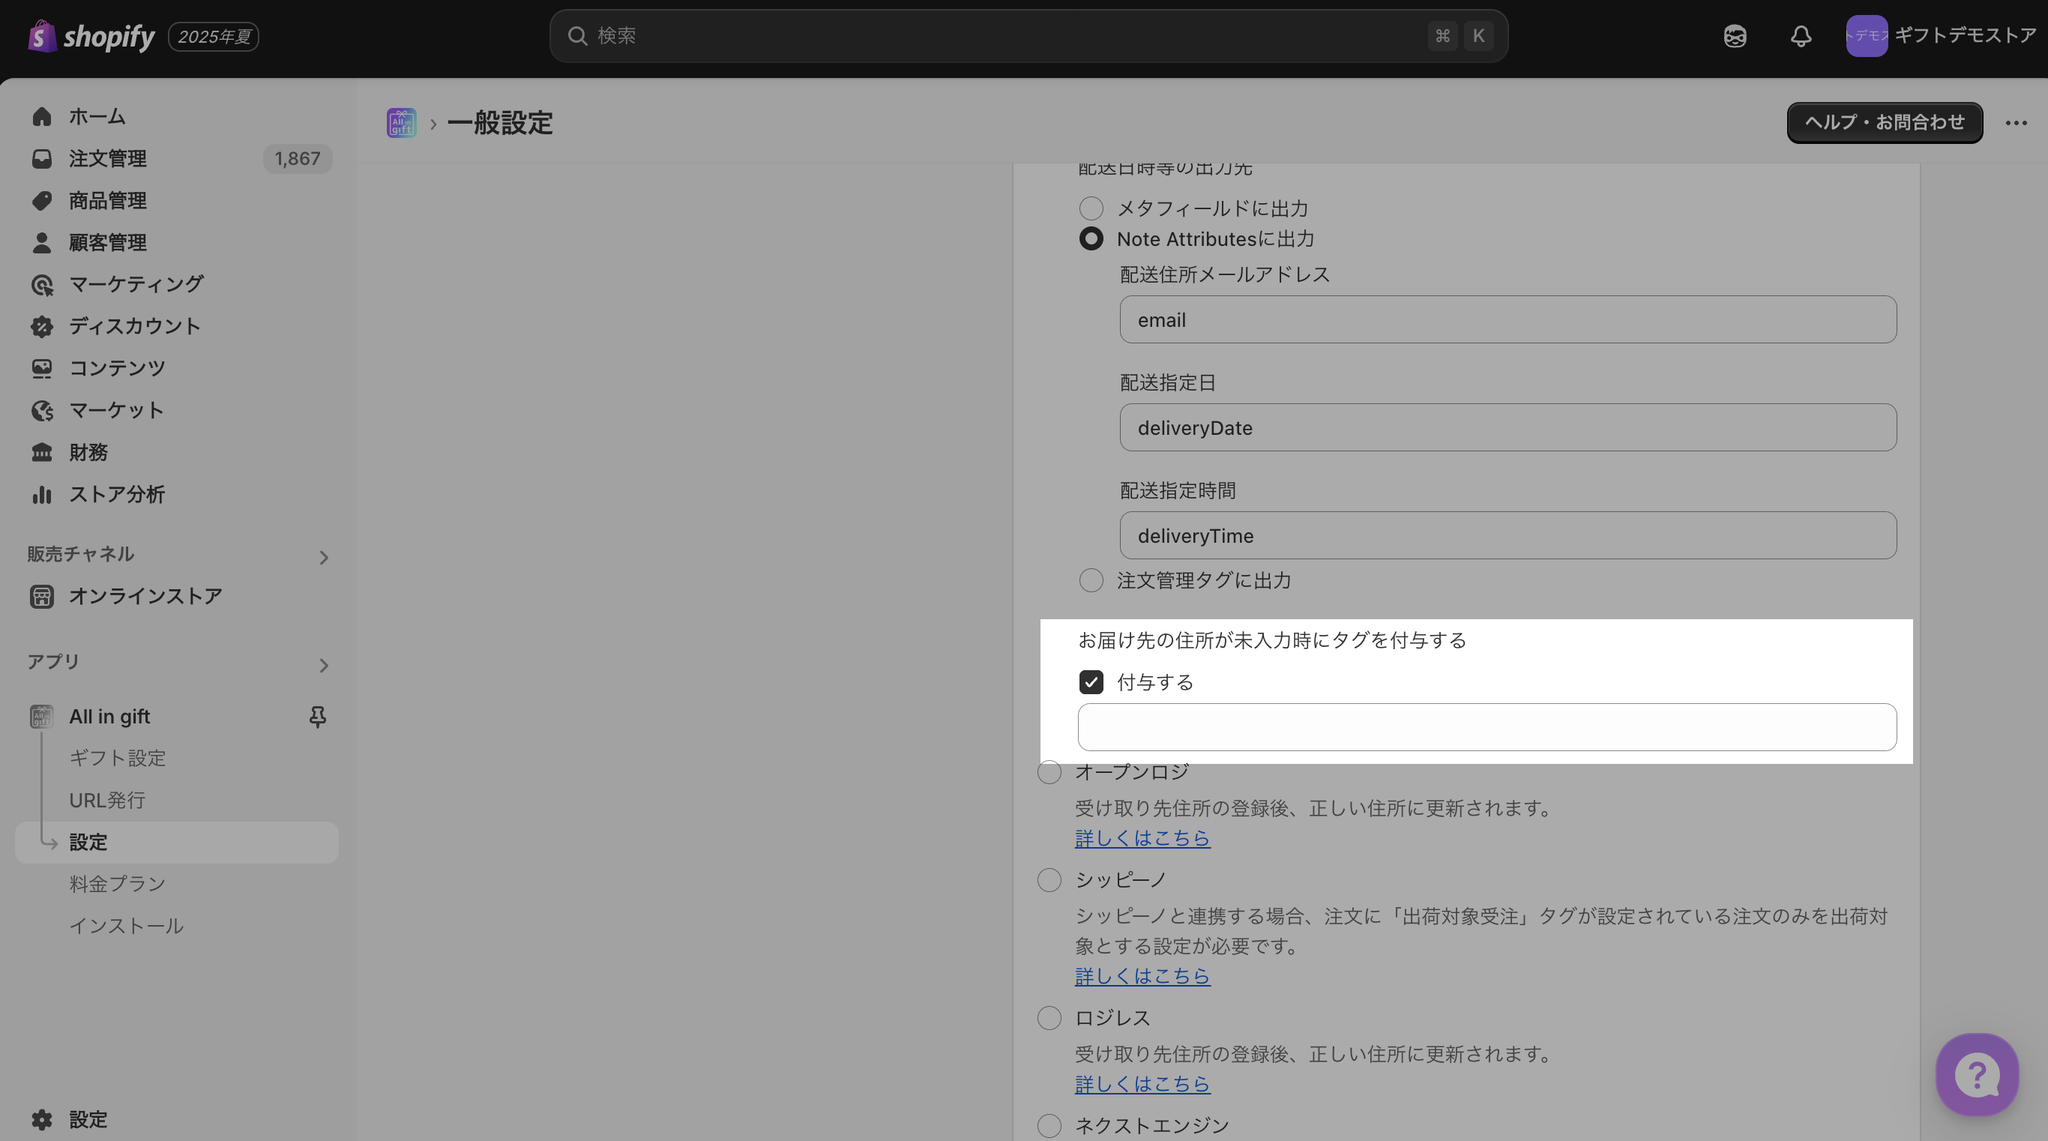
Task: Open the notifications bell icon
Action: point(1800,36)
